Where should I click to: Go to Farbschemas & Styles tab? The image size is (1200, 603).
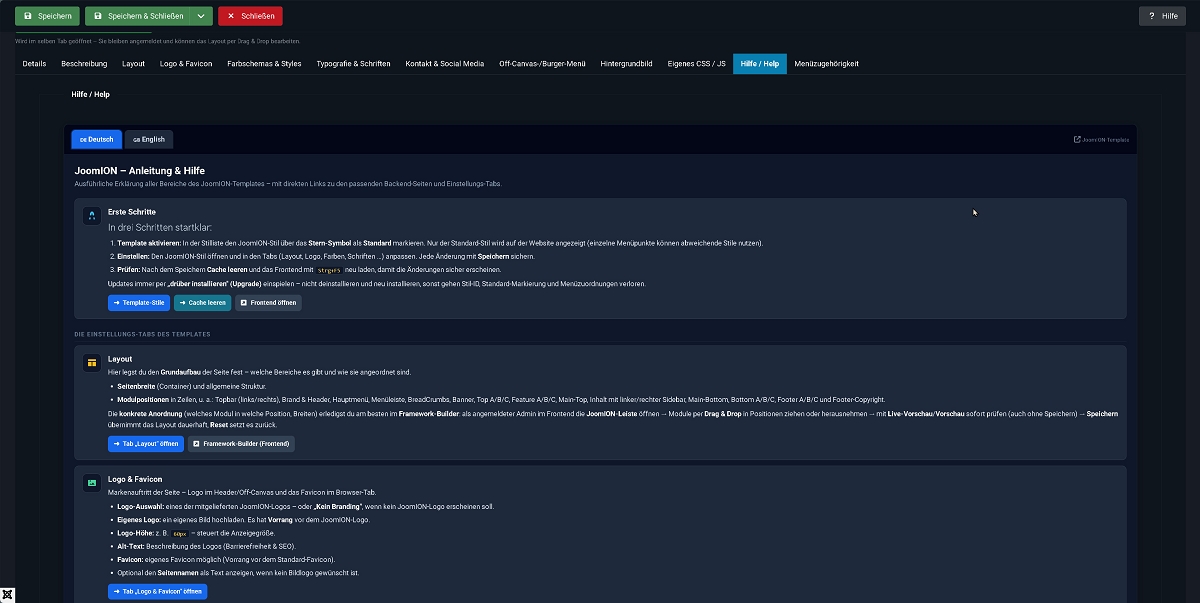[x=264, y=63]
